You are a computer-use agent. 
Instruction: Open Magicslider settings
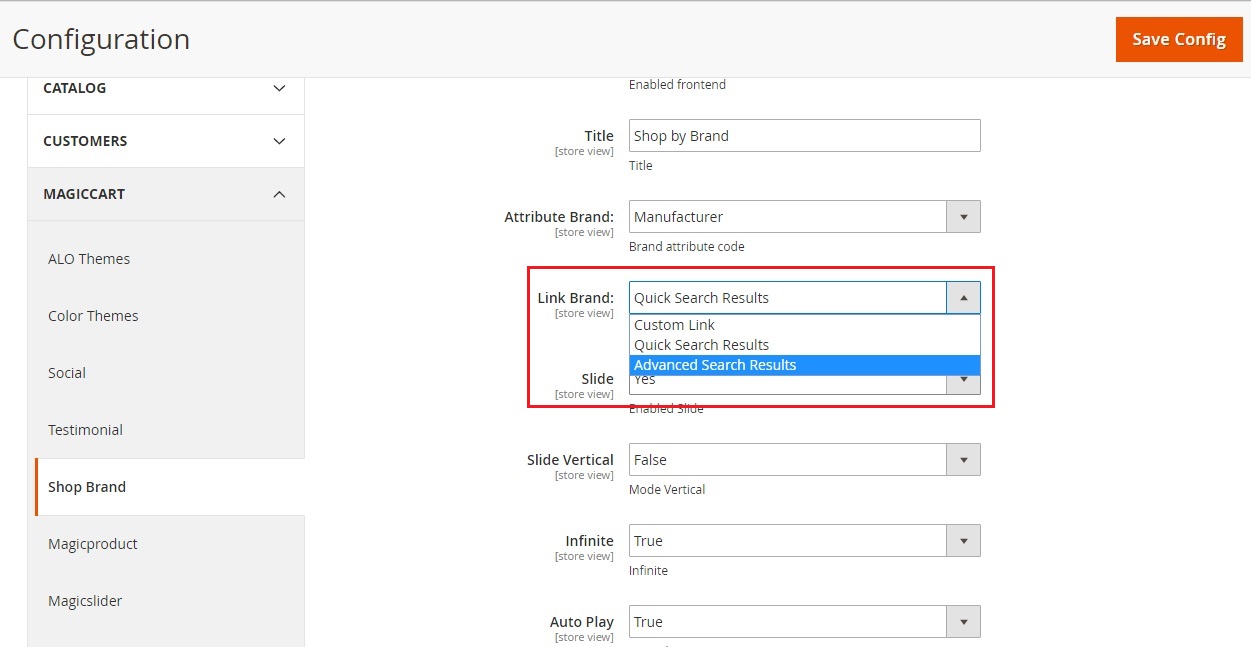(85, 601)
